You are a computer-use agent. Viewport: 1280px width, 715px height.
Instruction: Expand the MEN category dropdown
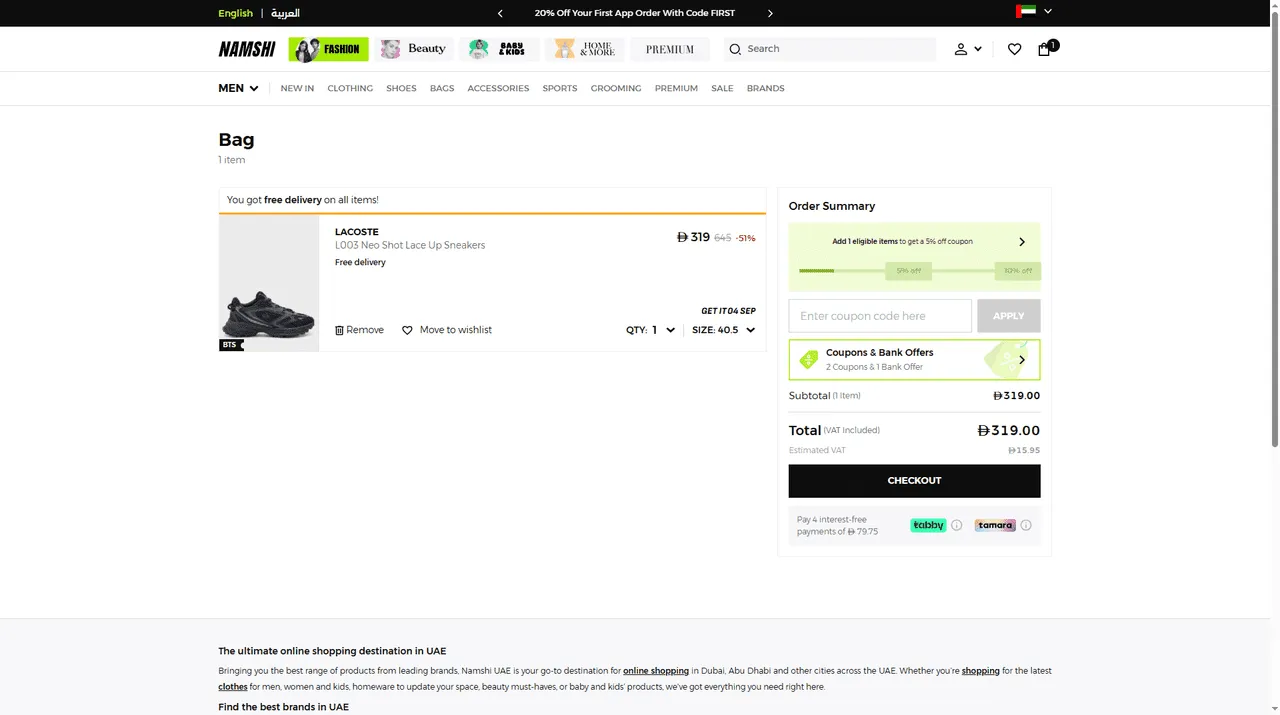238,88
